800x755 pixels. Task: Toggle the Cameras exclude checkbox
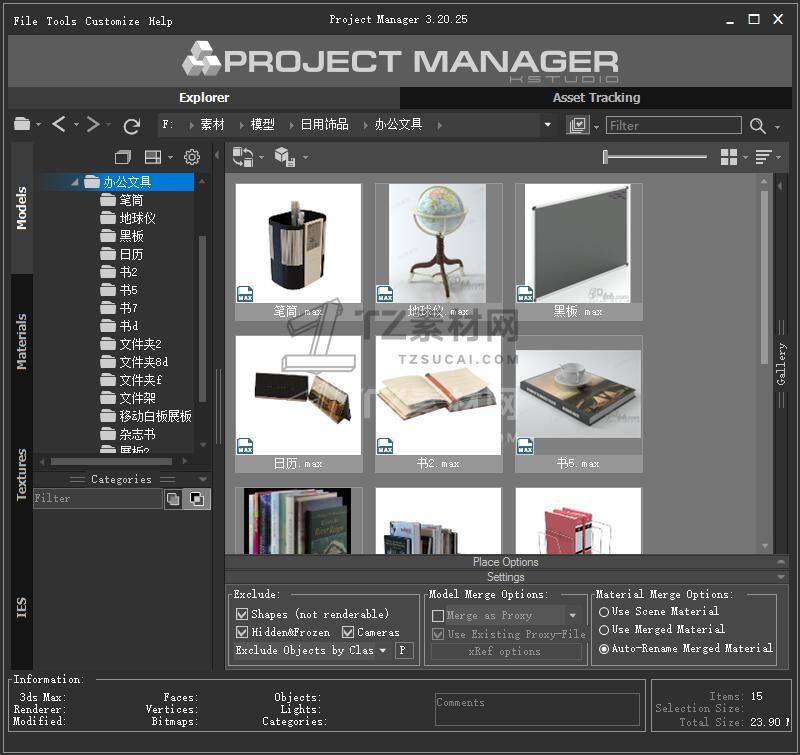[348, 632]
